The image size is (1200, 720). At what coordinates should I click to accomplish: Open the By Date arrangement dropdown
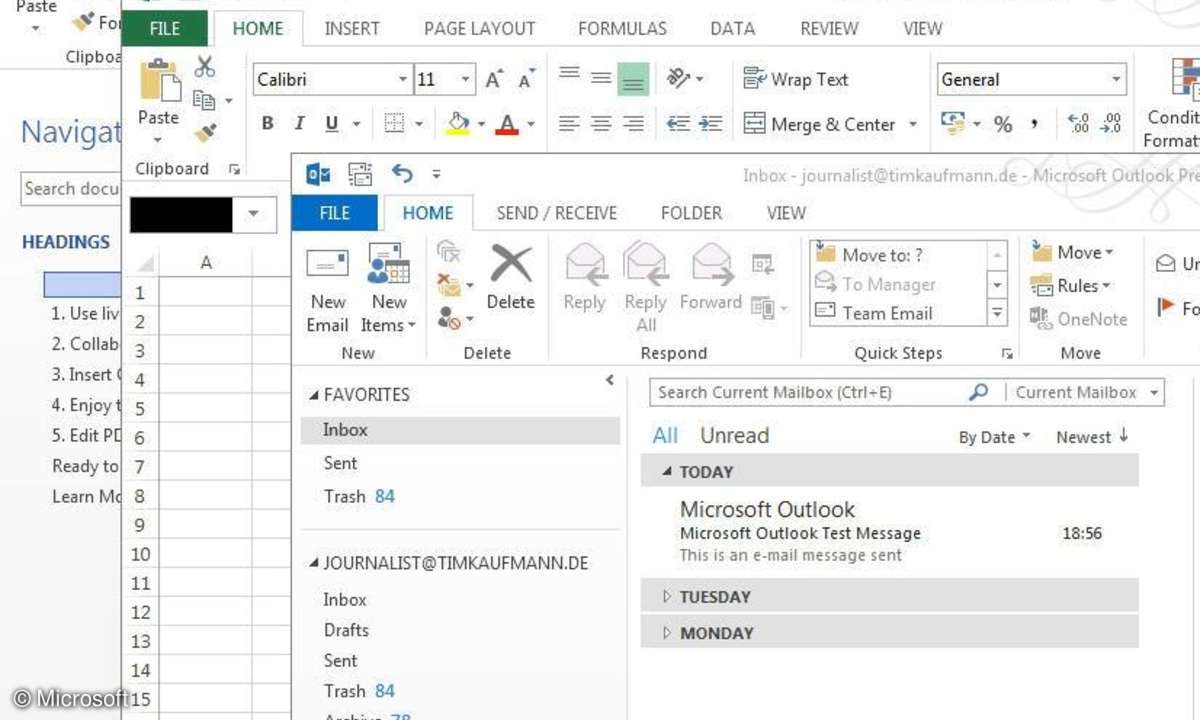(x=994, y=437)
